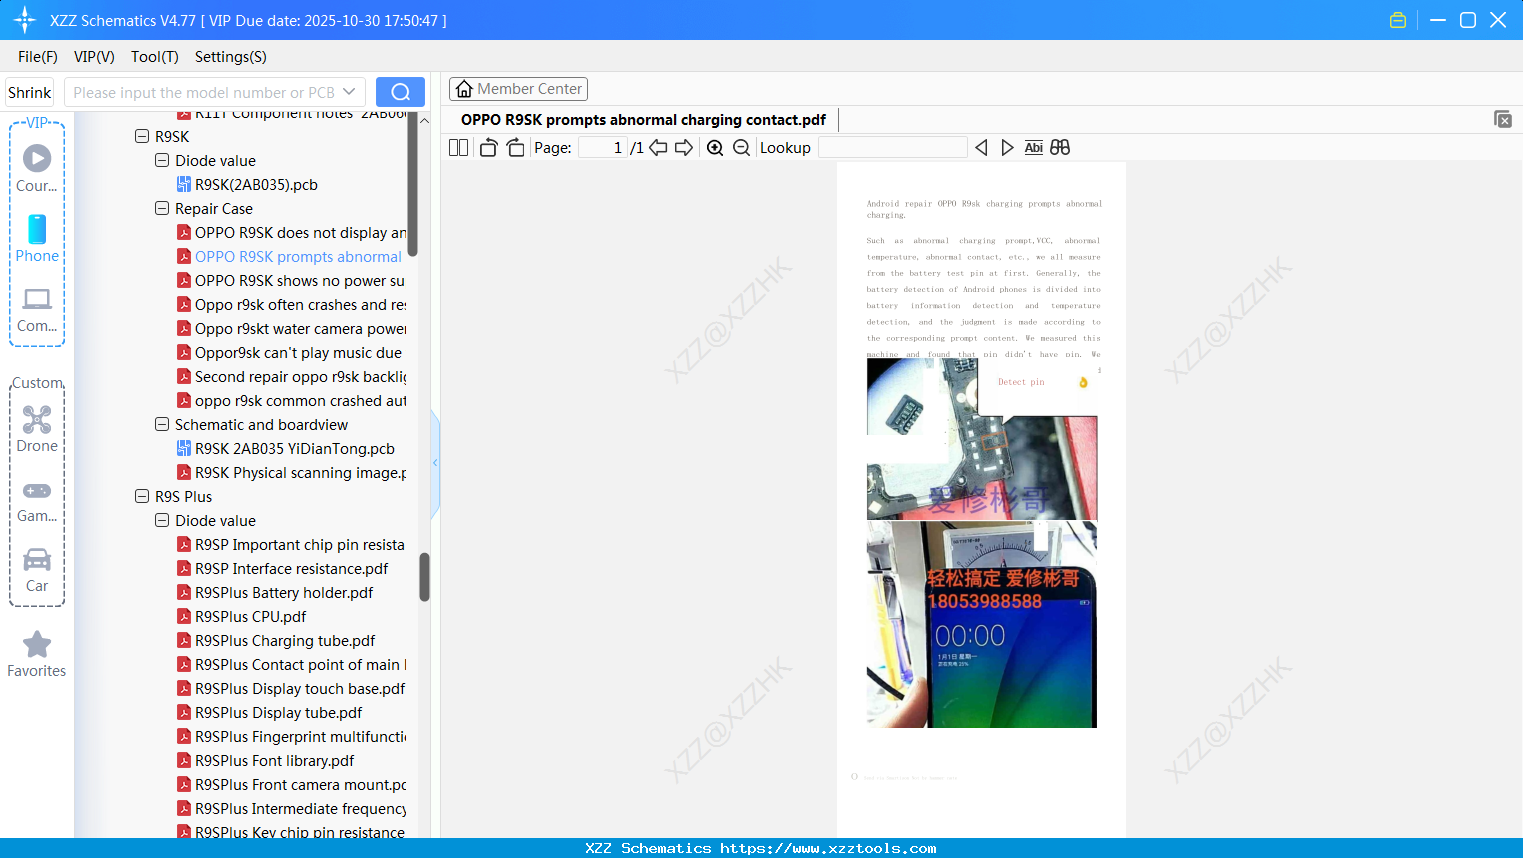1523x858 pixels.
Task: Go to the previous page arrow
Action: (x=658, y=148)
